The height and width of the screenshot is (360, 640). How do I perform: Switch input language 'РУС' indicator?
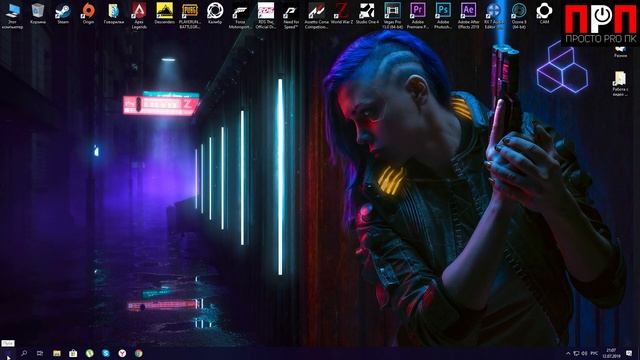(594, 353)
